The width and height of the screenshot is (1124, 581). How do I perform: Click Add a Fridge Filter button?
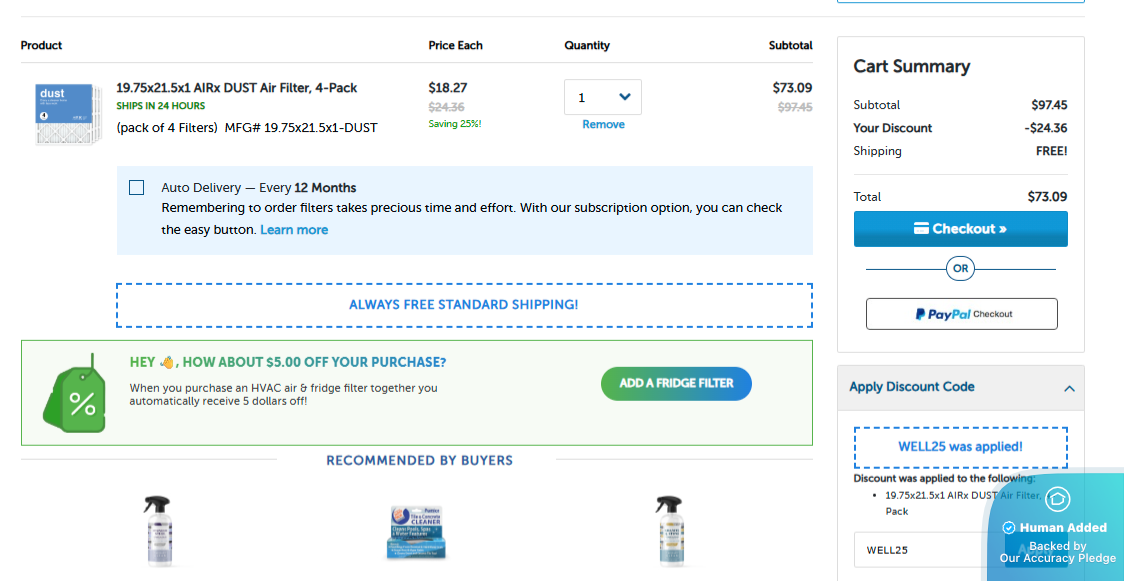point(676,383)
